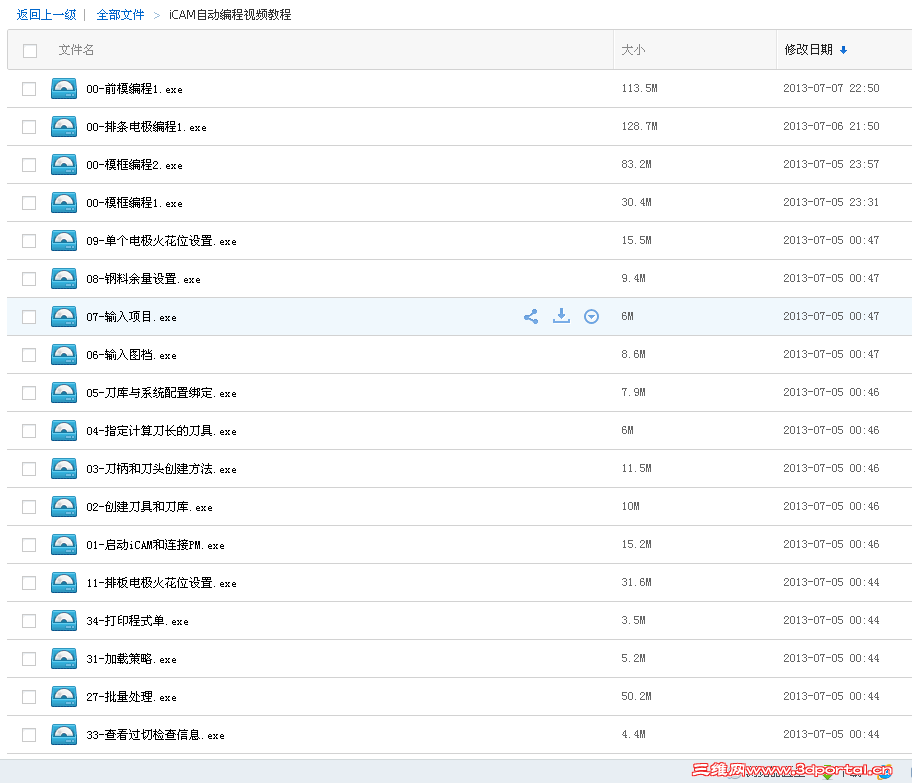Click the 50.2M size value
This screenshot has height=783, width=912.
pos(636,696)
